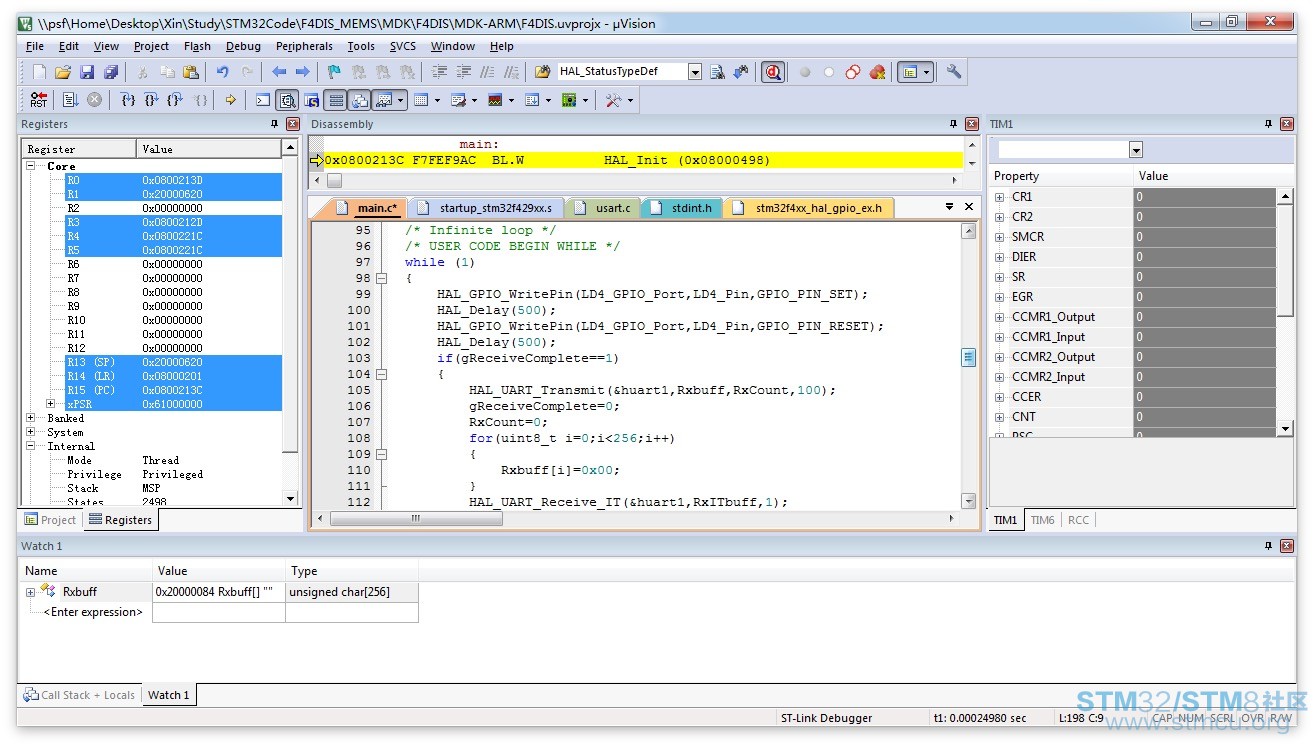Switch to the stdint.h tab
1314x747 pixels.
pos(681,208)
